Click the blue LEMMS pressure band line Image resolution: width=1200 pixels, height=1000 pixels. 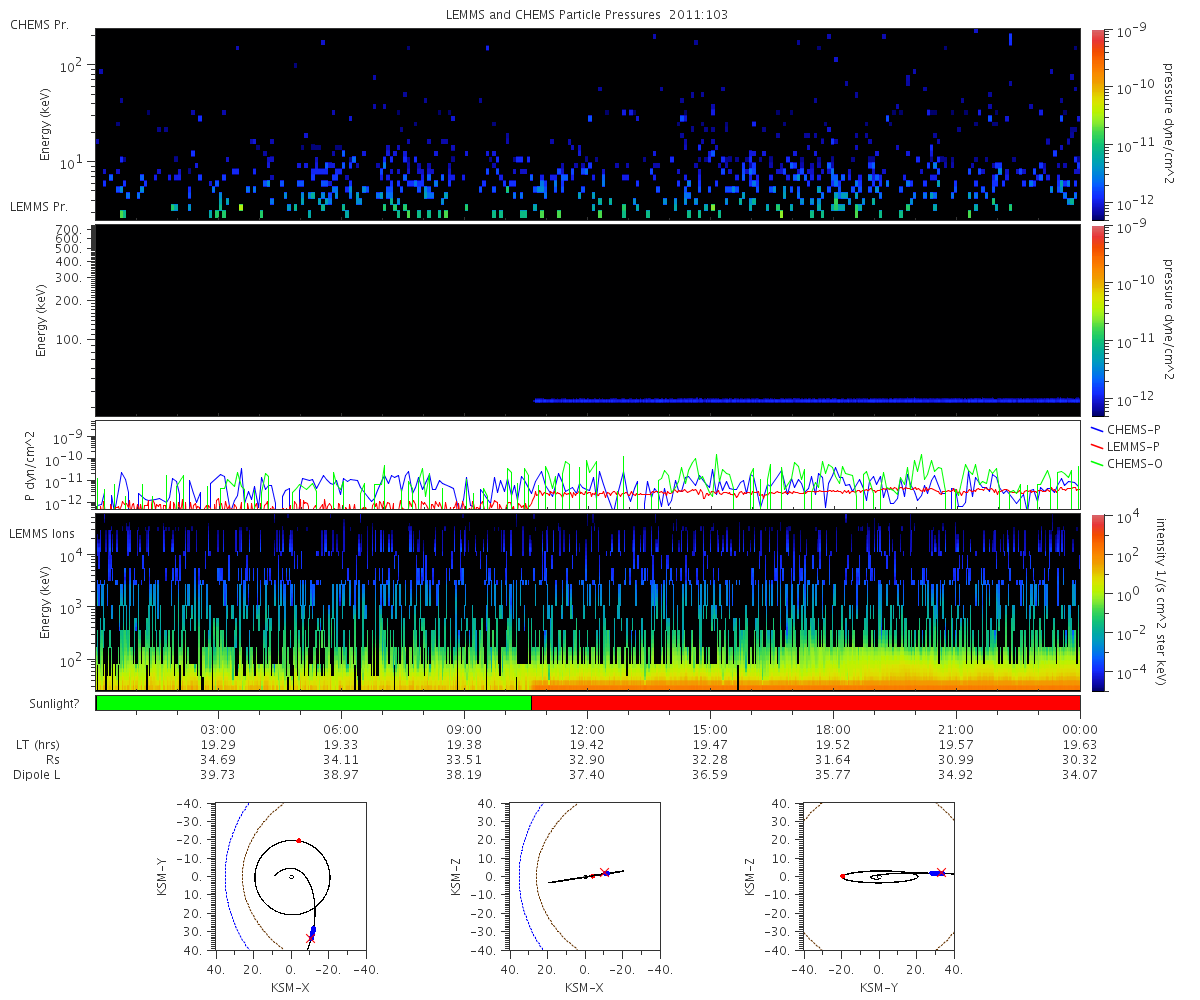coord(808,400)
